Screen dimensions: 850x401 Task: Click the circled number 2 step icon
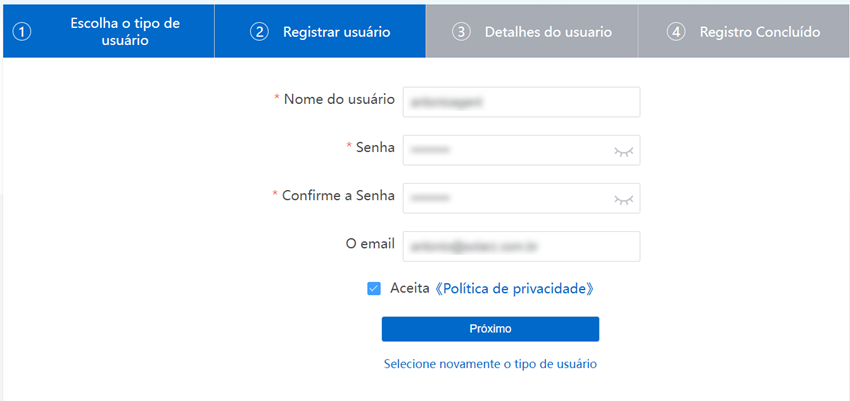(x=259, y=31)
